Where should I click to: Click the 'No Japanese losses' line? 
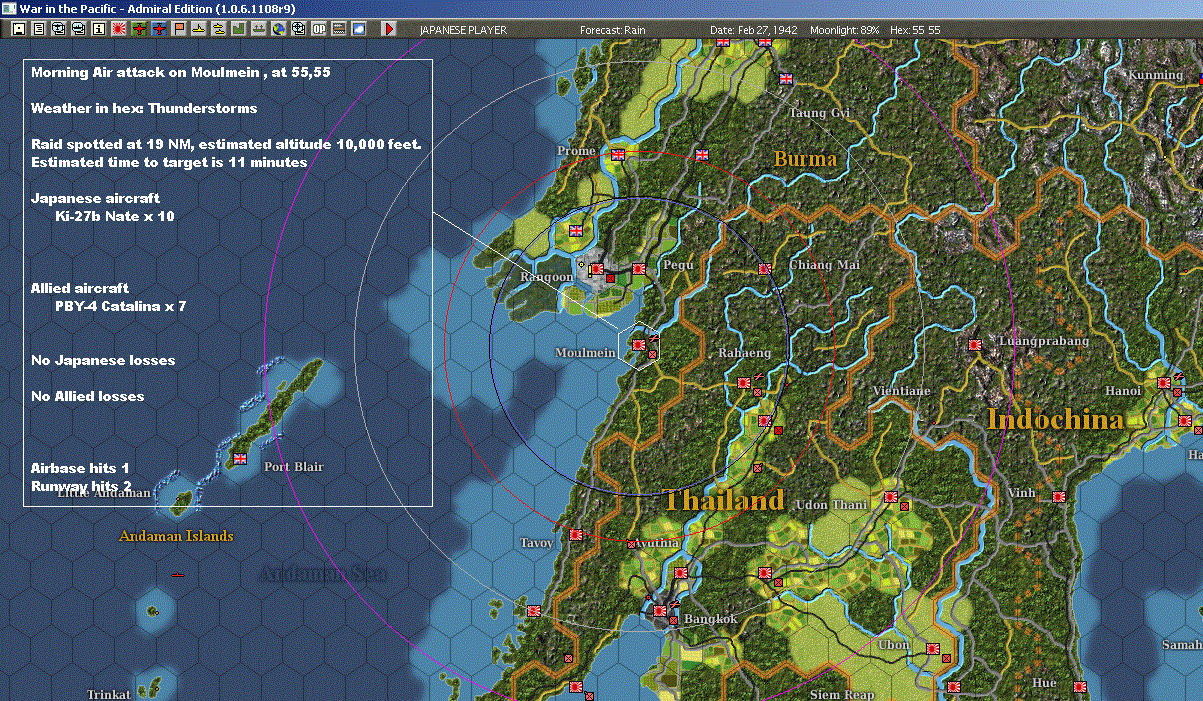pos(103,360)
